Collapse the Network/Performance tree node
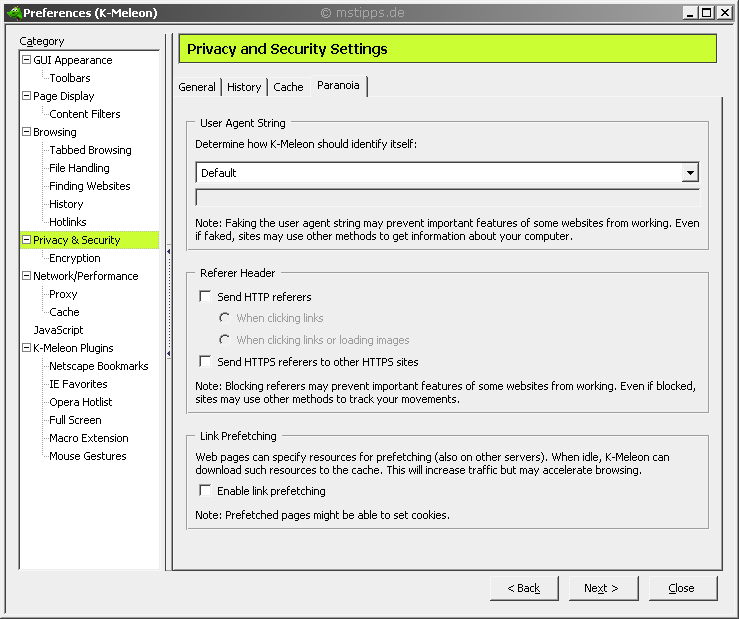The width and height of the screenshot is (739, 619). [26, 276]
